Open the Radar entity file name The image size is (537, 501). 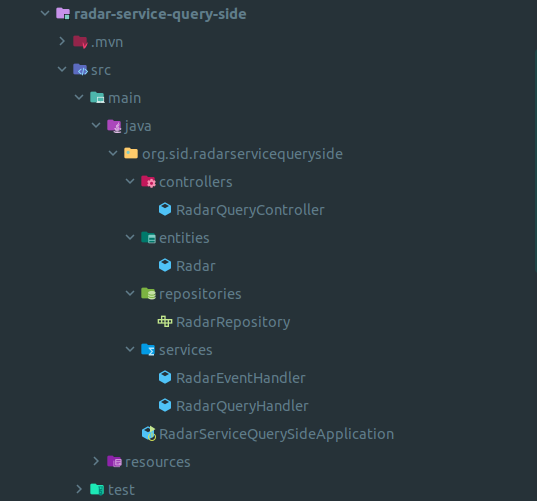196,266
